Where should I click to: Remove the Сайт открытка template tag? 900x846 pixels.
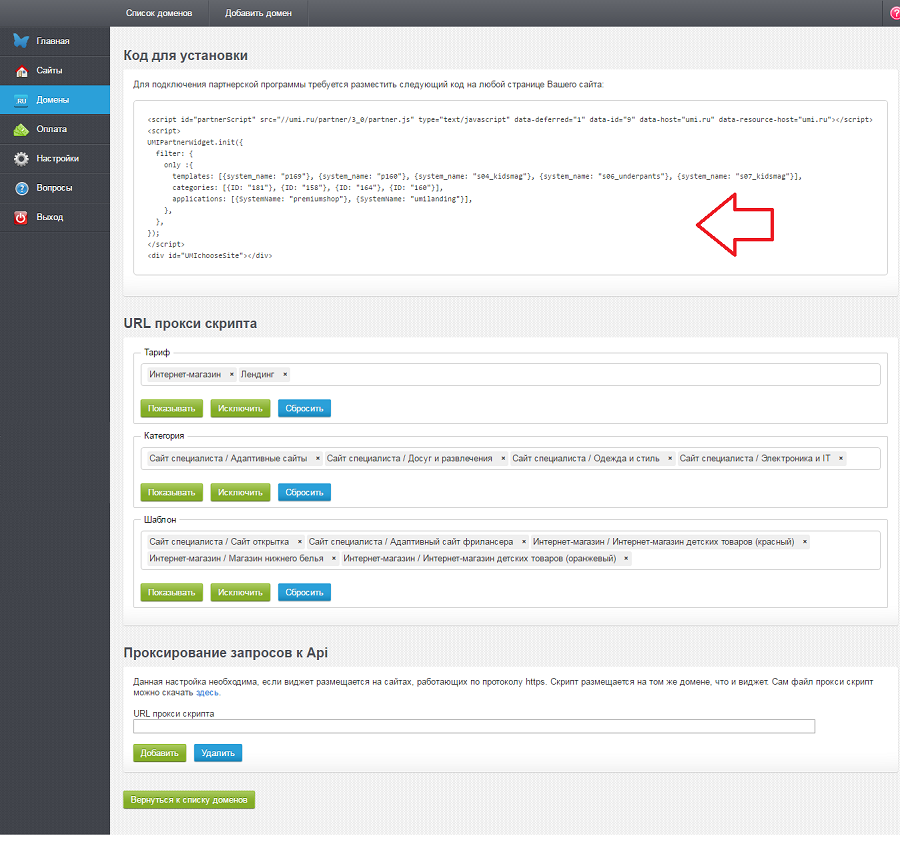pos(300,541)
